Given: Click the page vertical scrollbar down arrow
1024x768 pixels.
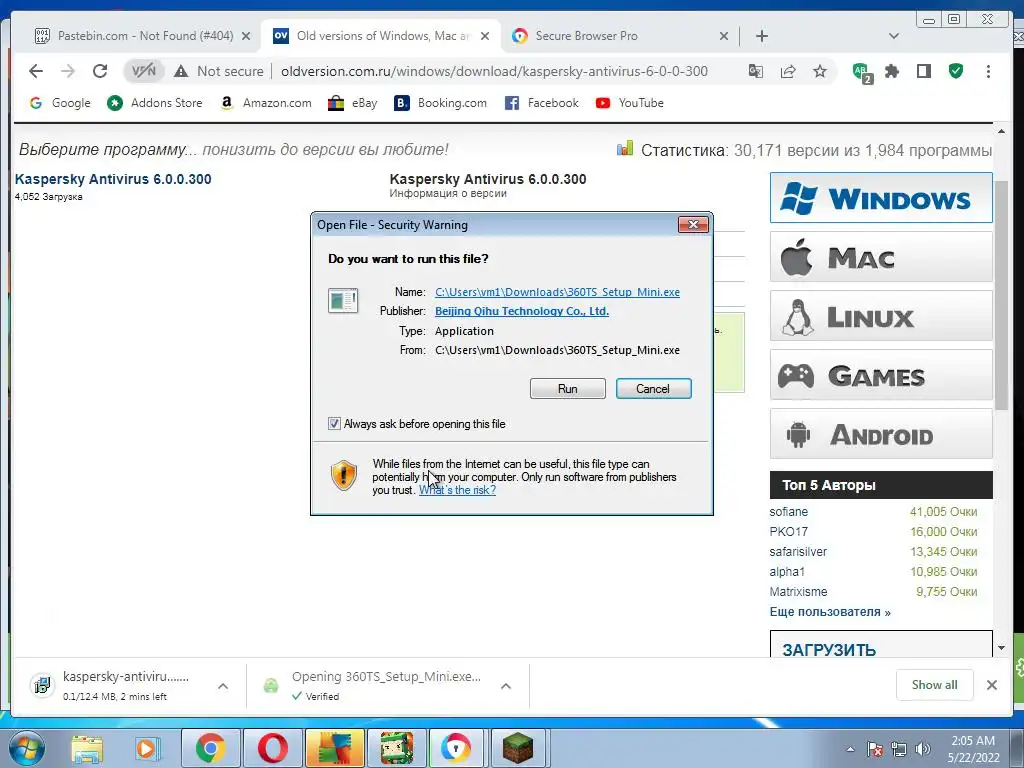Looking at the screenshot, I should (1001, 648).
